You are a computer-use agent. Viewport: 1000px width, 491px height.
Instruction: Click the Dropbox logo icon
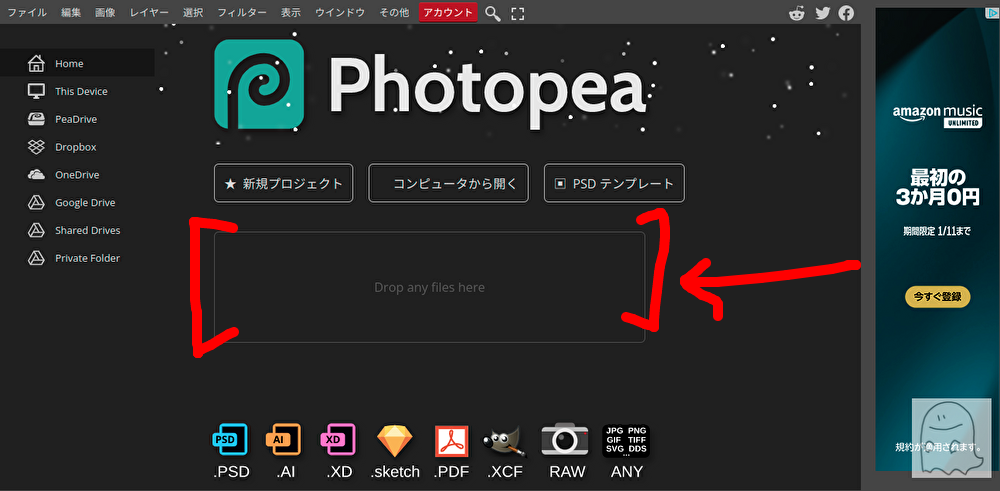point(36,147)
